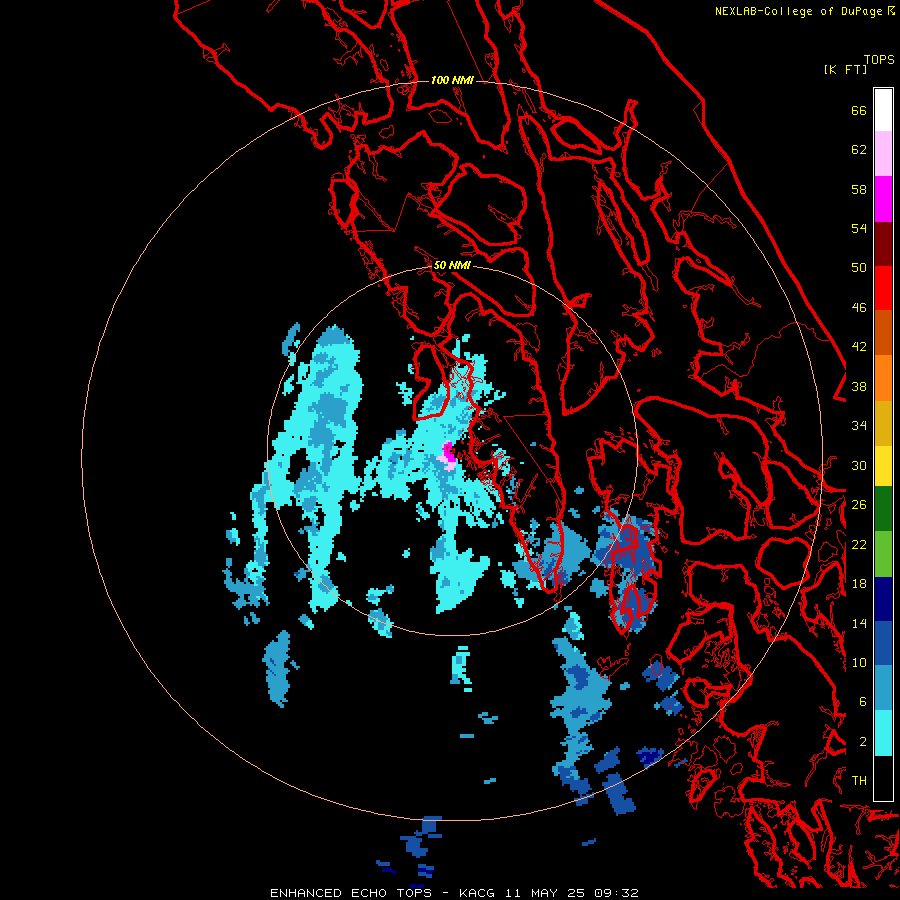900x900 pixels.
Task: Click the legend value 14
Action: pos(859,623)
